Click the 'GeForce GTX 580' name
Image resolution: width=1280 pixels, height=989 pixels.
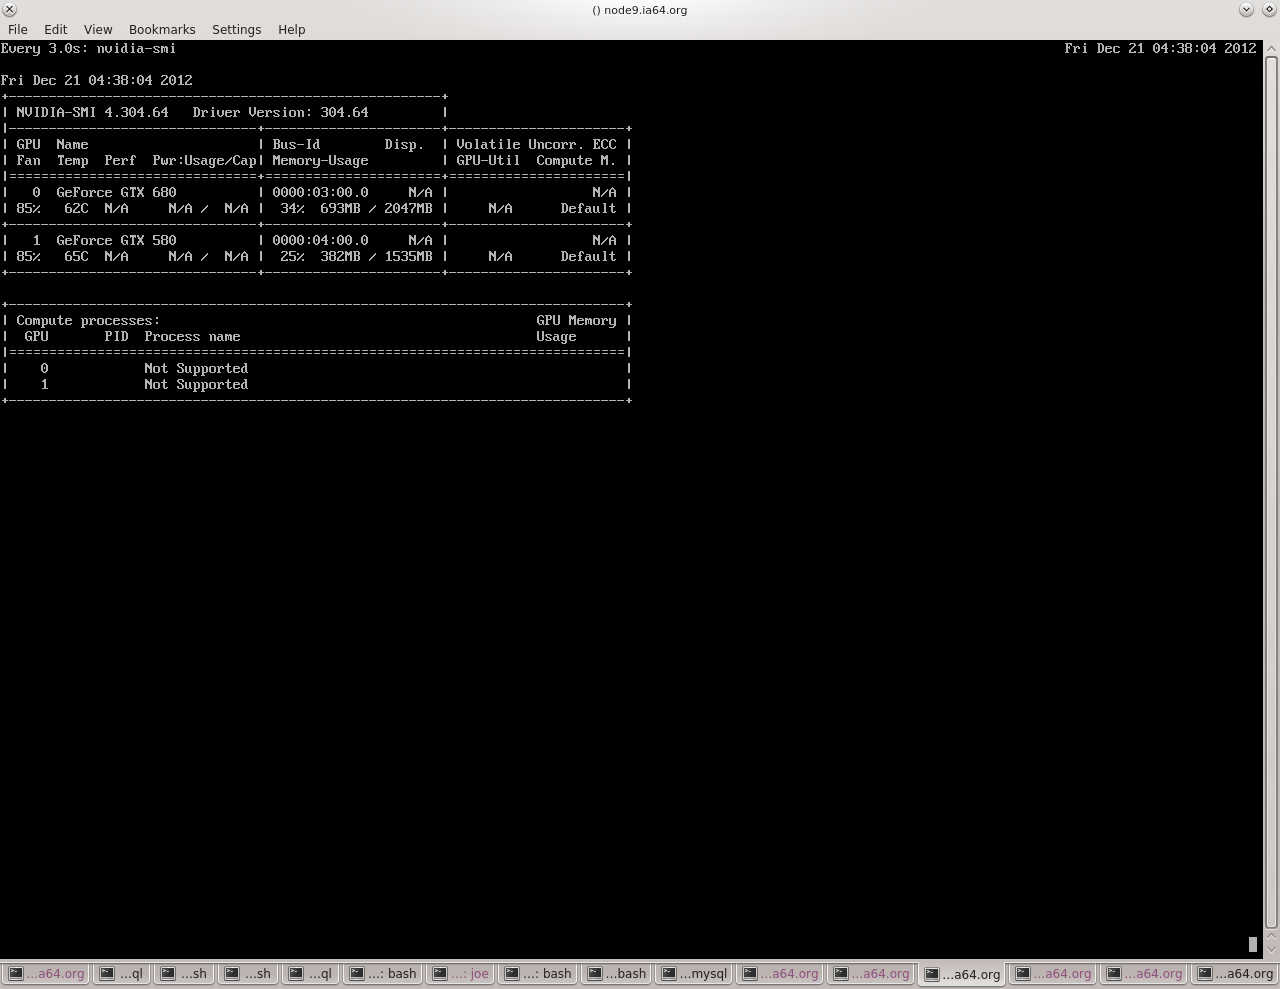(x=116, y=240)
